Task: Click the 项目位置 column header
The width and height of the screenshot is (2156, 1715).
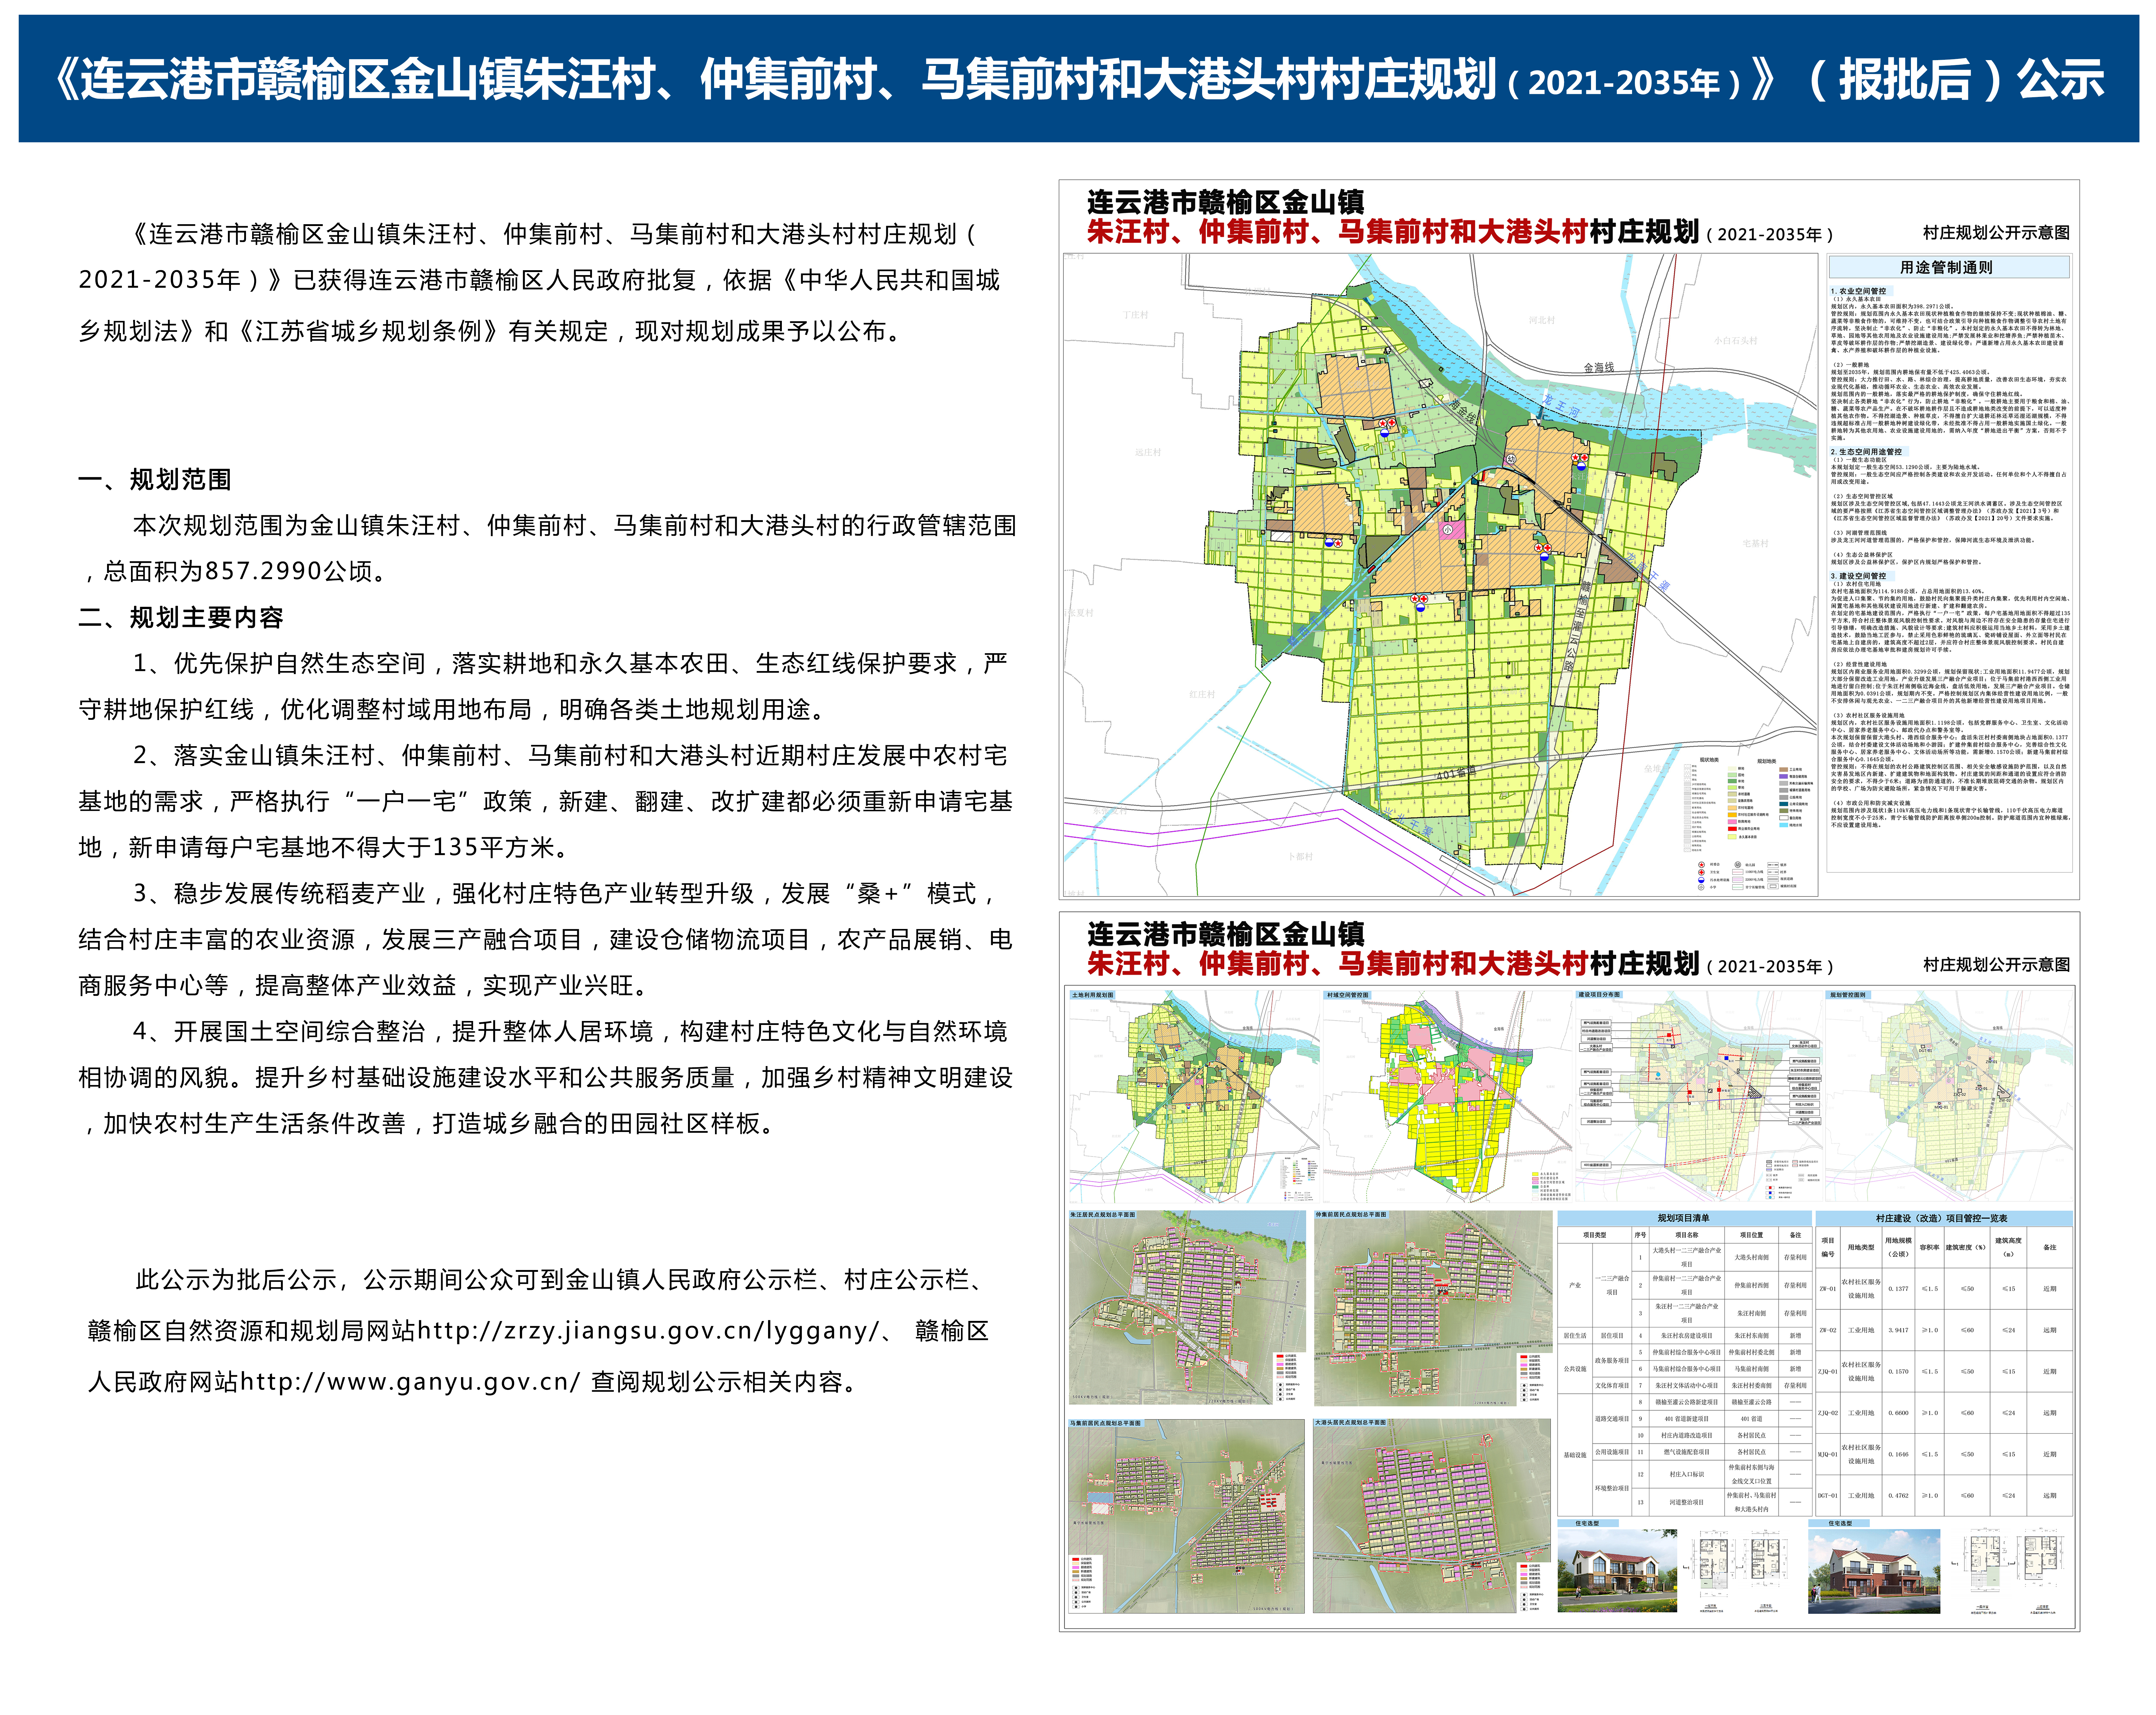Action: click(x=1752, y=1235)
